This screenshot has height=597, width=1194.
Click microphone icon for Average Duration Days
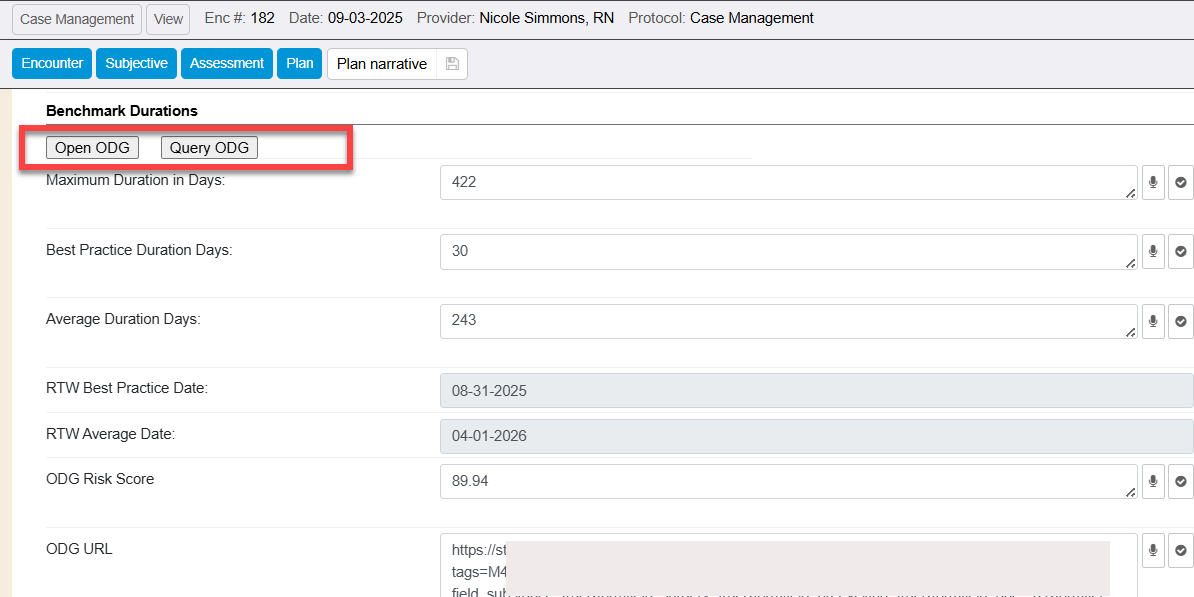[1153, 321]
